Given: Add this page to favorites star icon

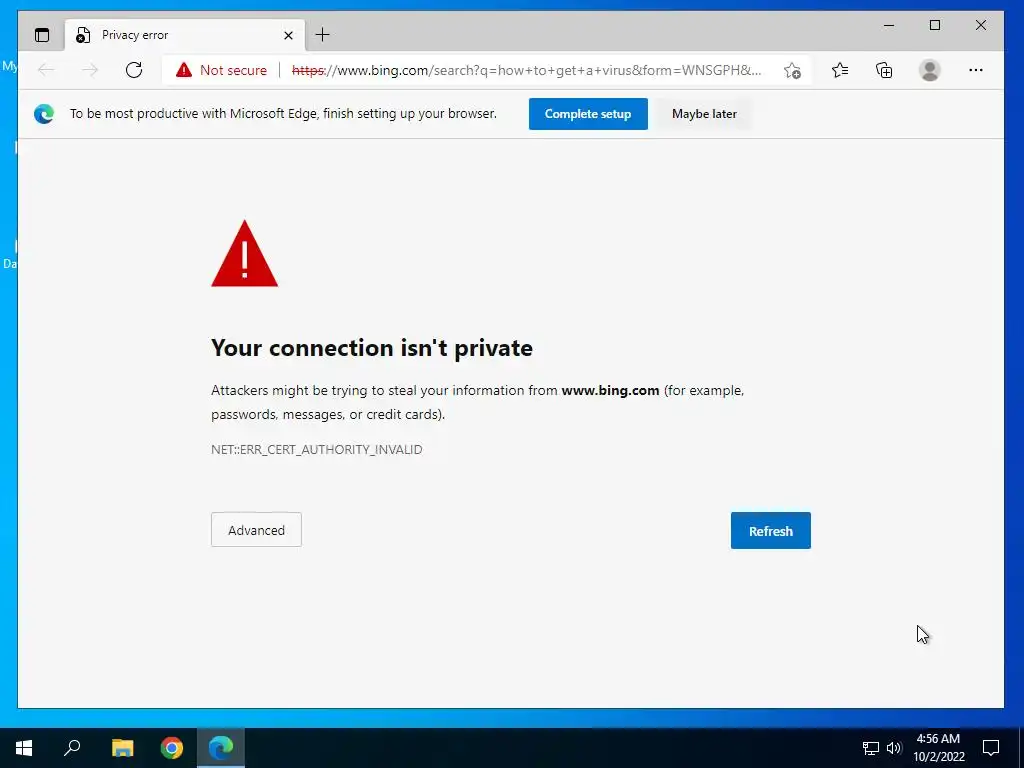Looking at the screenshot, I should coord(792,70).
